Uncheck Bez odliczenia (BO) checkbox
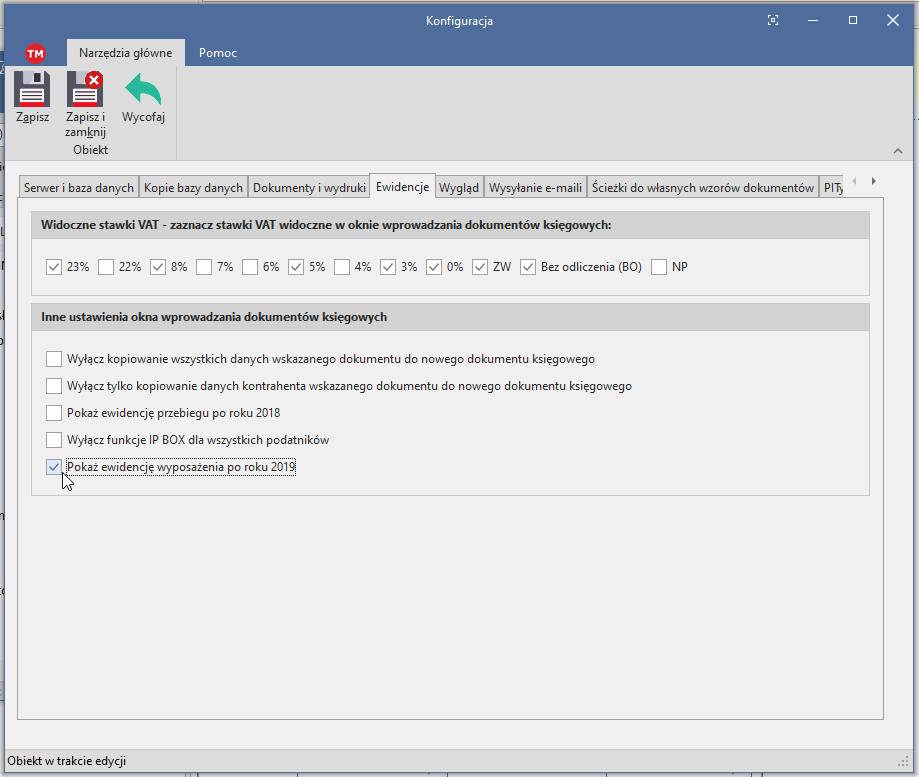The height and width of the screenshot is (777, 919). pyautogui.click(x=529, y=267)
